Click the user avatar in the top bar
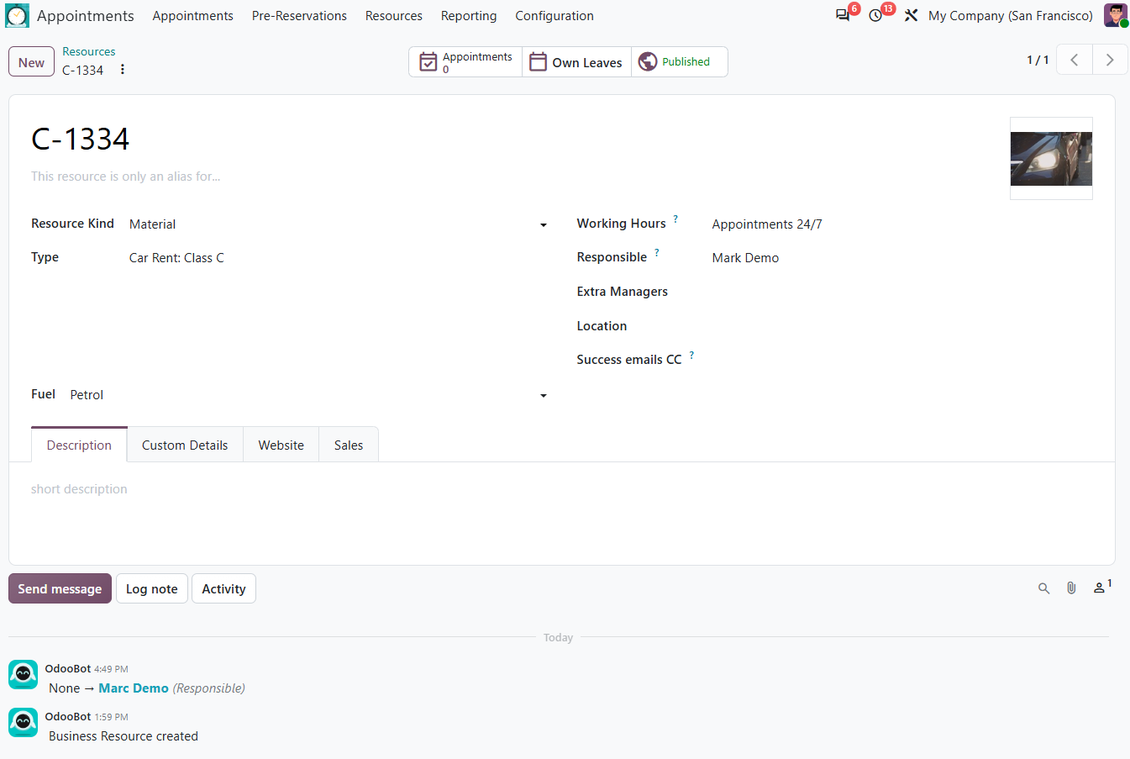The width and height of the screenshot is (1130, 759). [1115, 15]
